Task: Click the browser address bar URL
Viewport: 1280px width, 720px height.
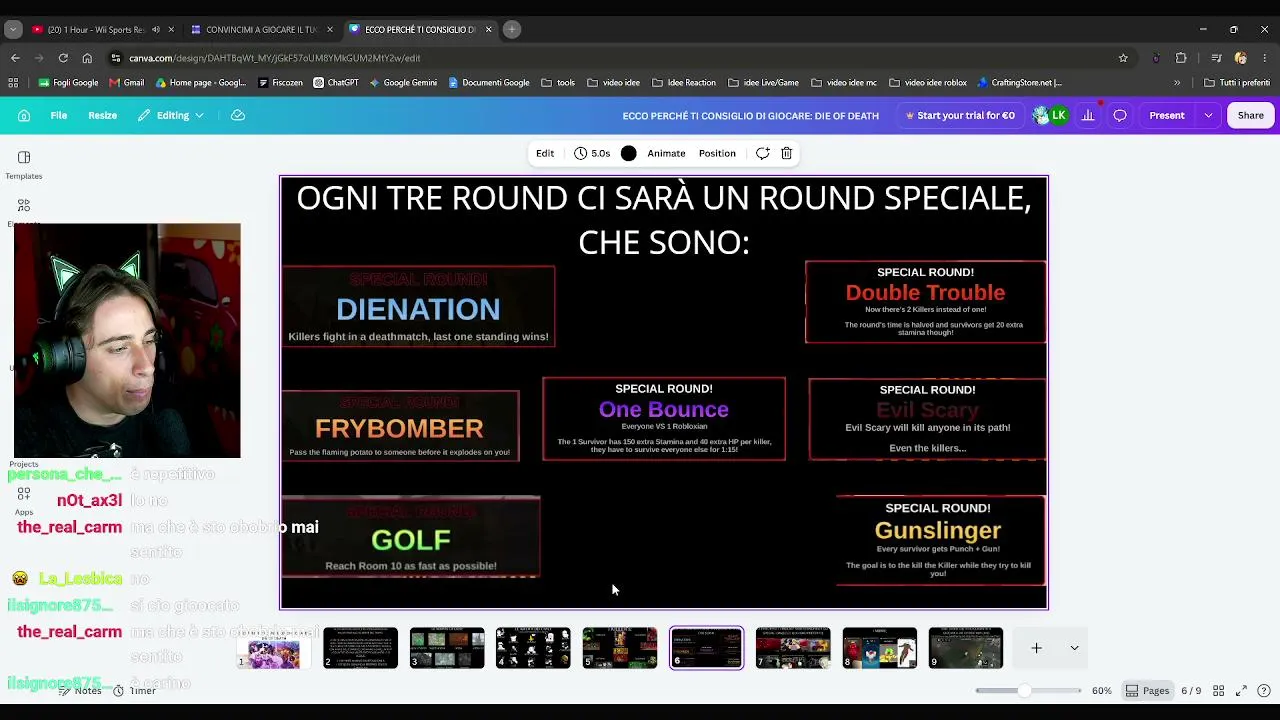Action: click(x=274, y=58)
